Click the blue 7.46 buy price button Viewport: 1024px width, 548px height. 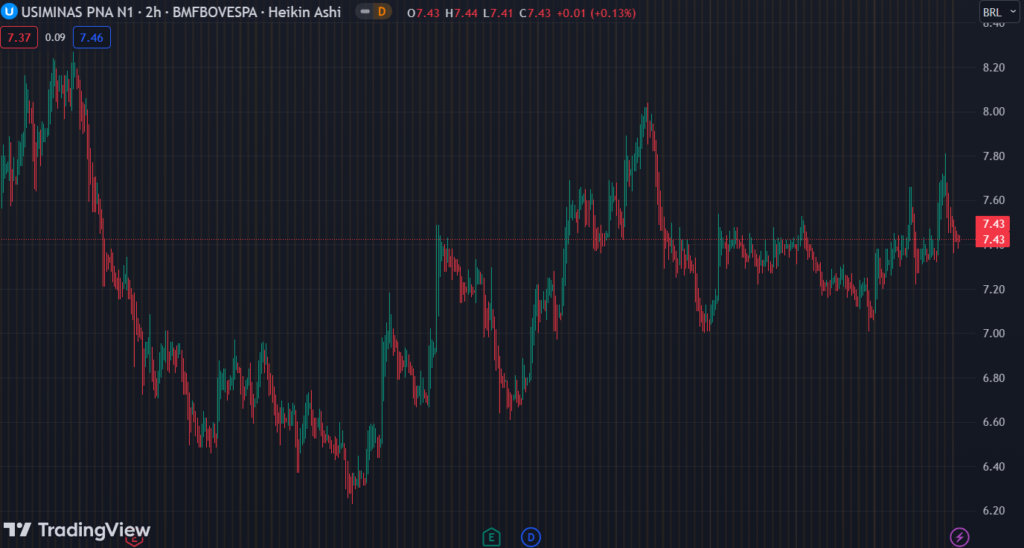[91, 38]
